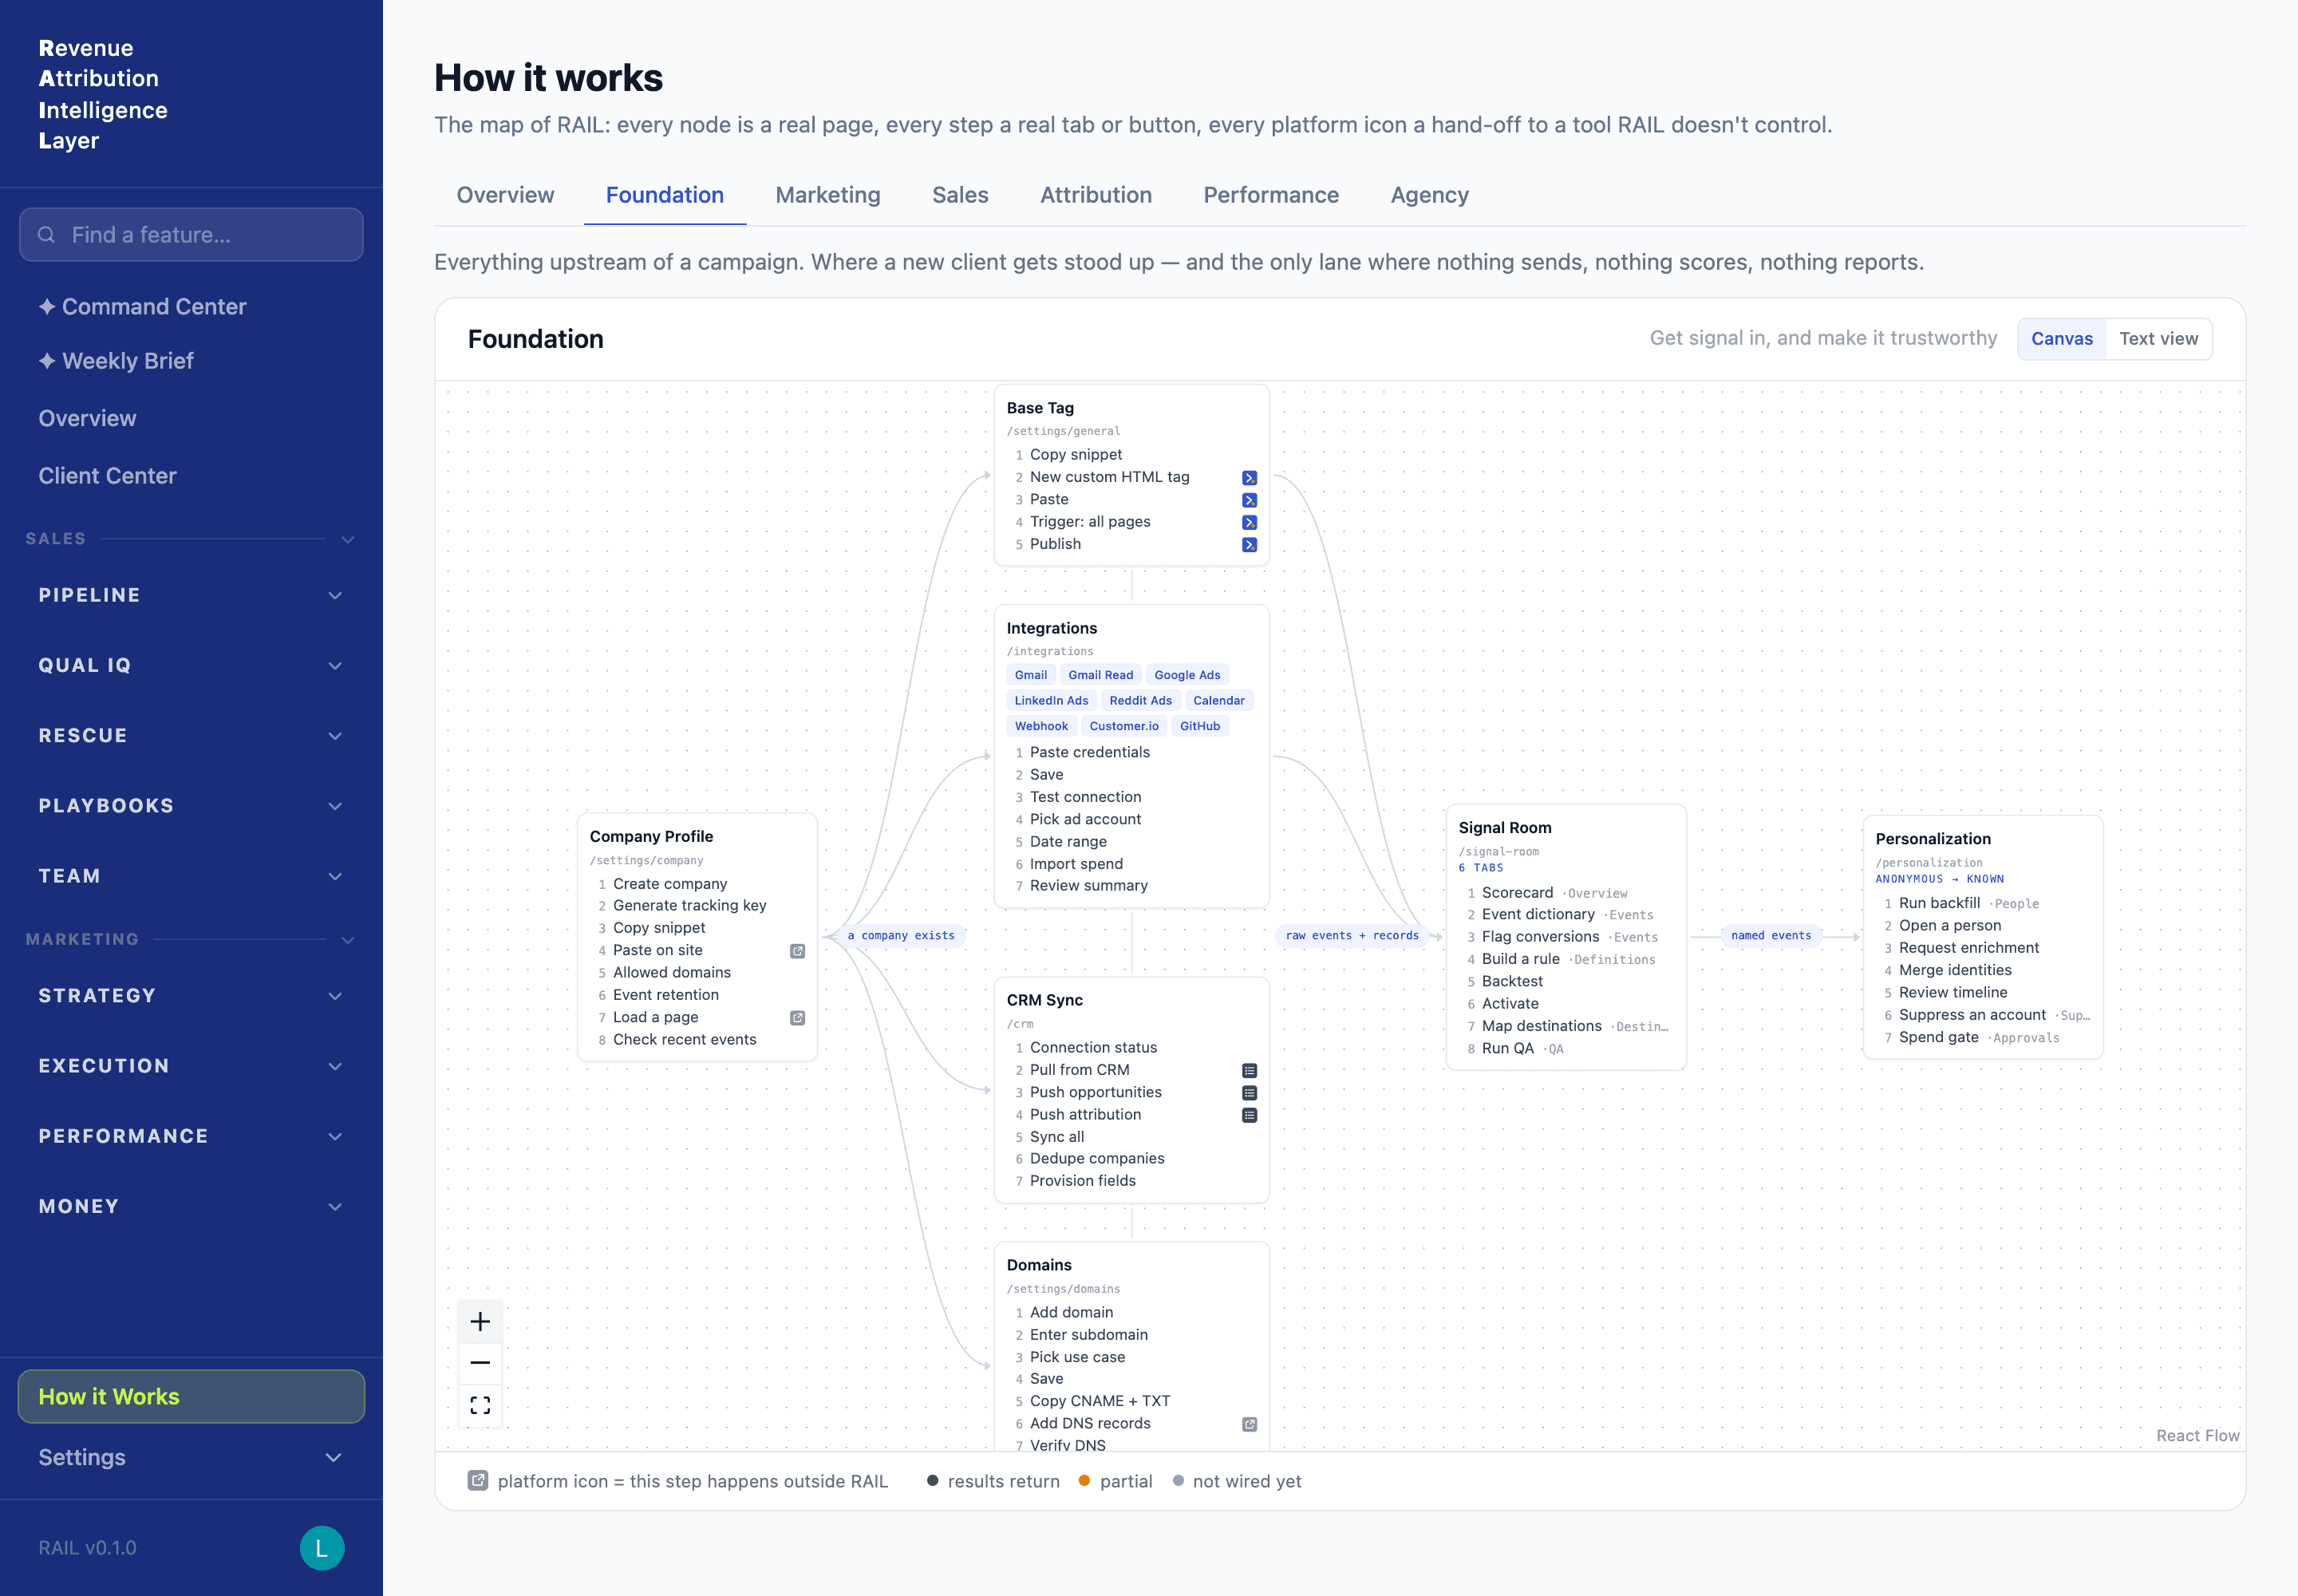2298x1596 pixels.
Task: Click the CRM icon beside Push opportunities
Action: pyautogui.click(x=1249, y=1093)
